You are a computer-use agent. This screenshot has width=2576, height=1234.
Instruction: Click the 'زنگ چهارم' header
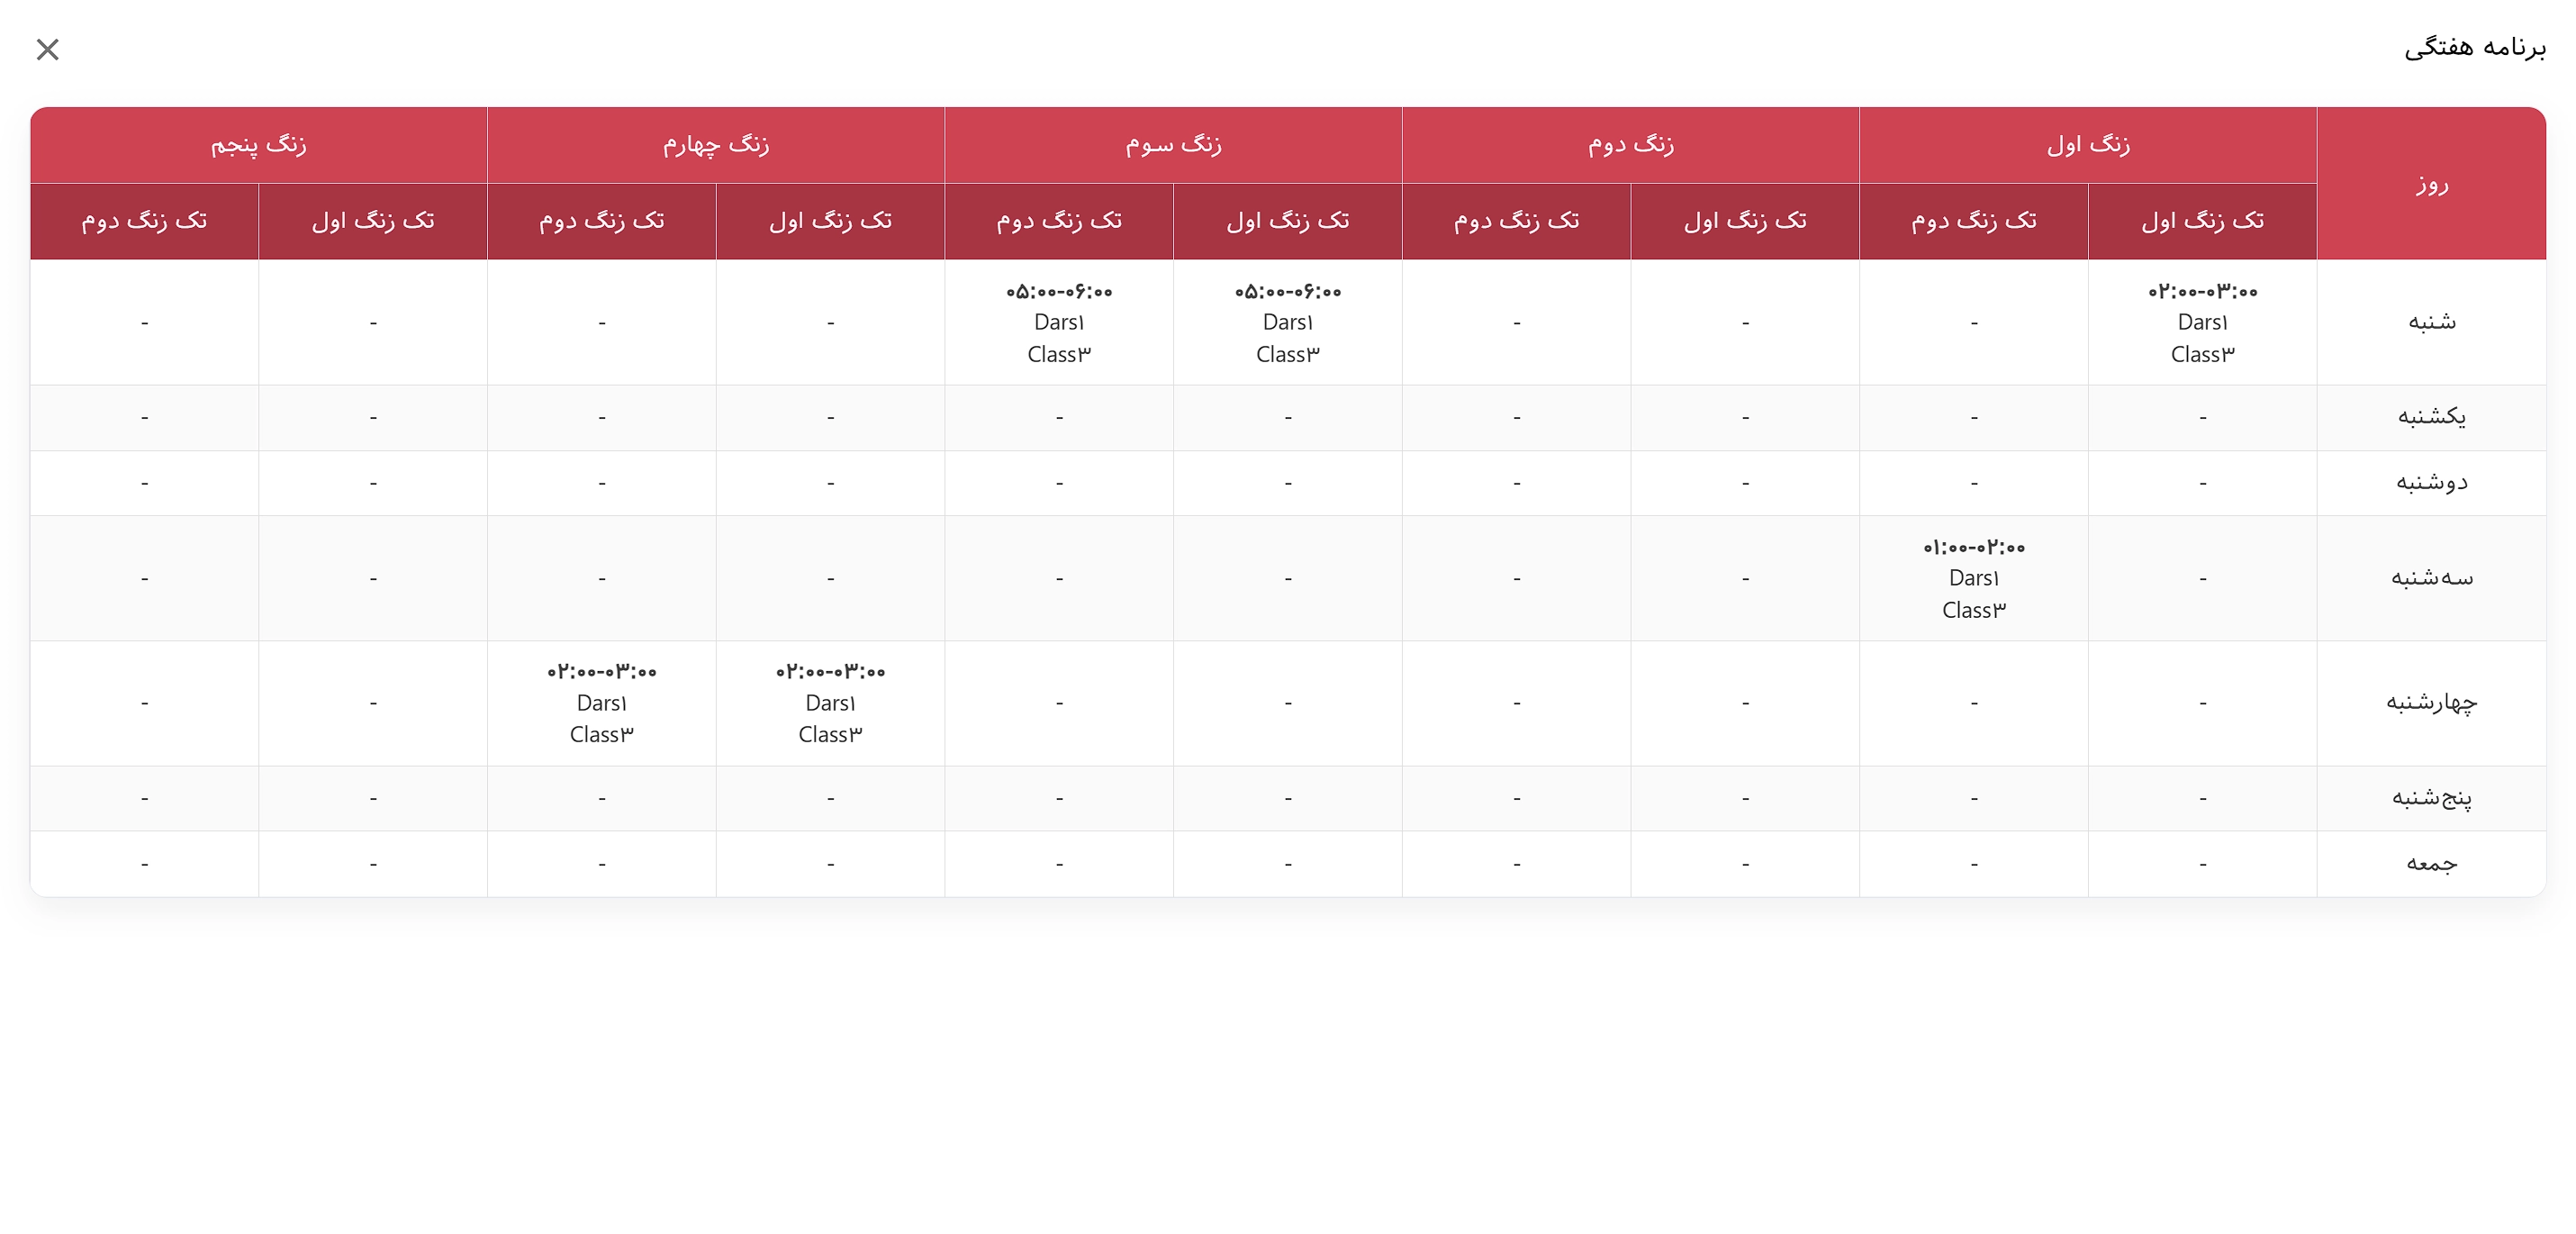point(716,145)
